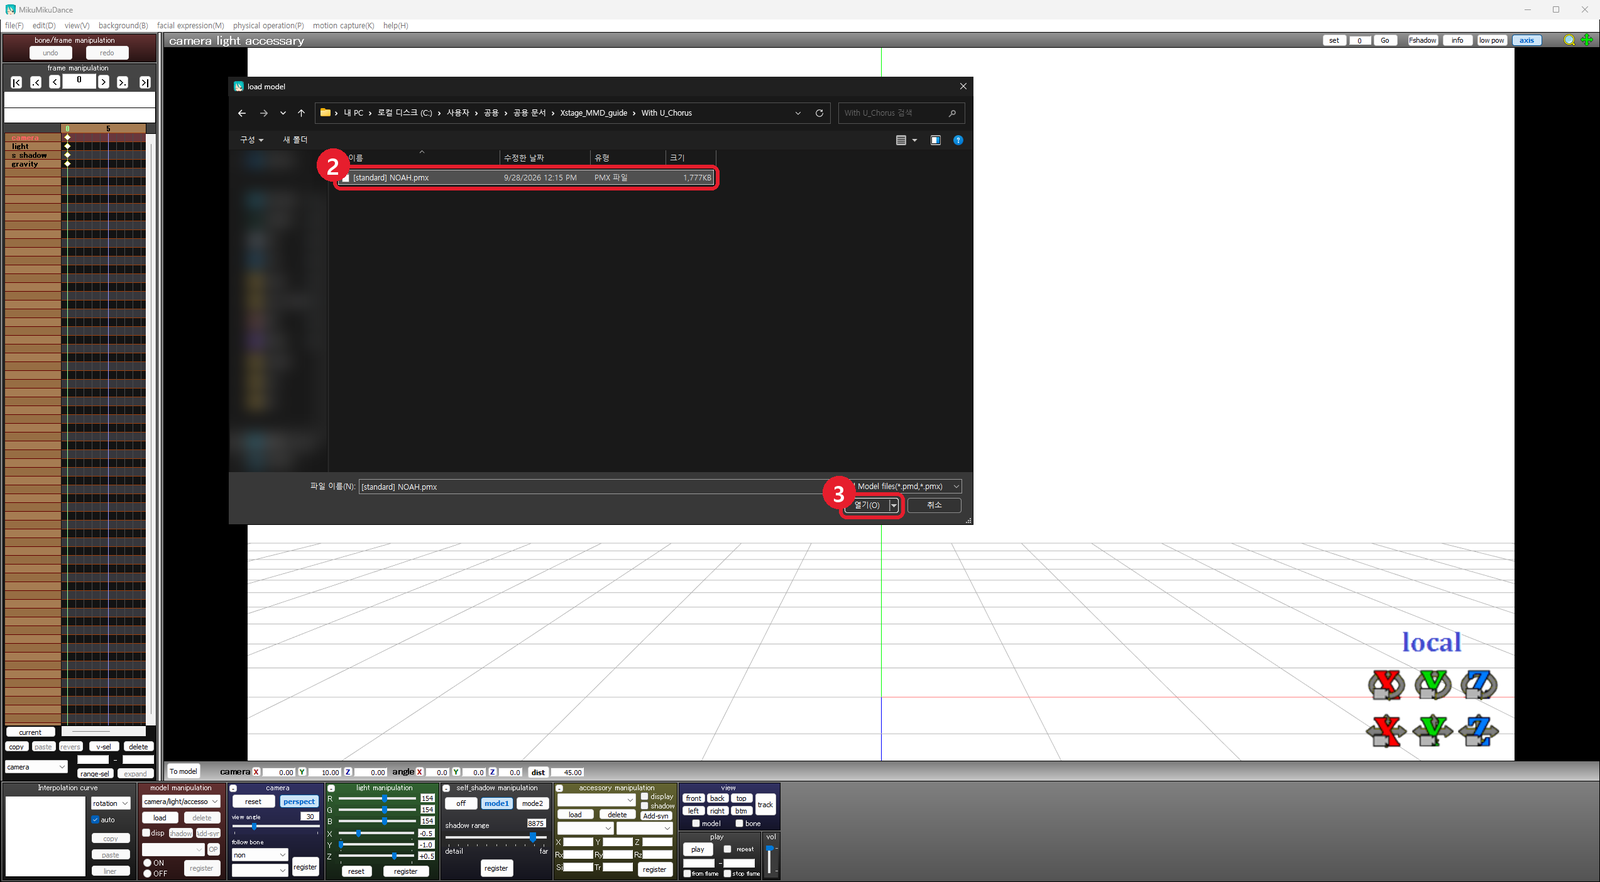Check the repeat playback checkbox
The width and height of the screenshot is (1600, 882).
(727, 849)
